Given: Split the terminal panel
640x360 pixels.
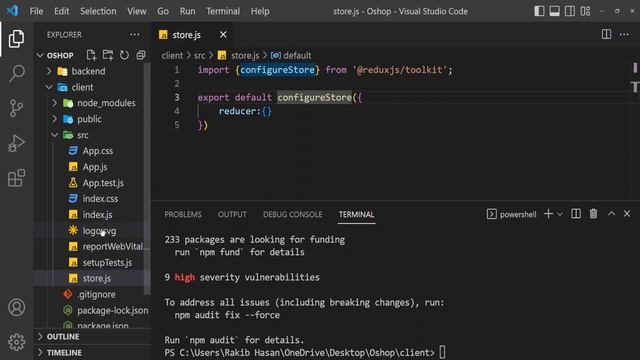Looking at the screenshot, I should (x=576, y=214).
